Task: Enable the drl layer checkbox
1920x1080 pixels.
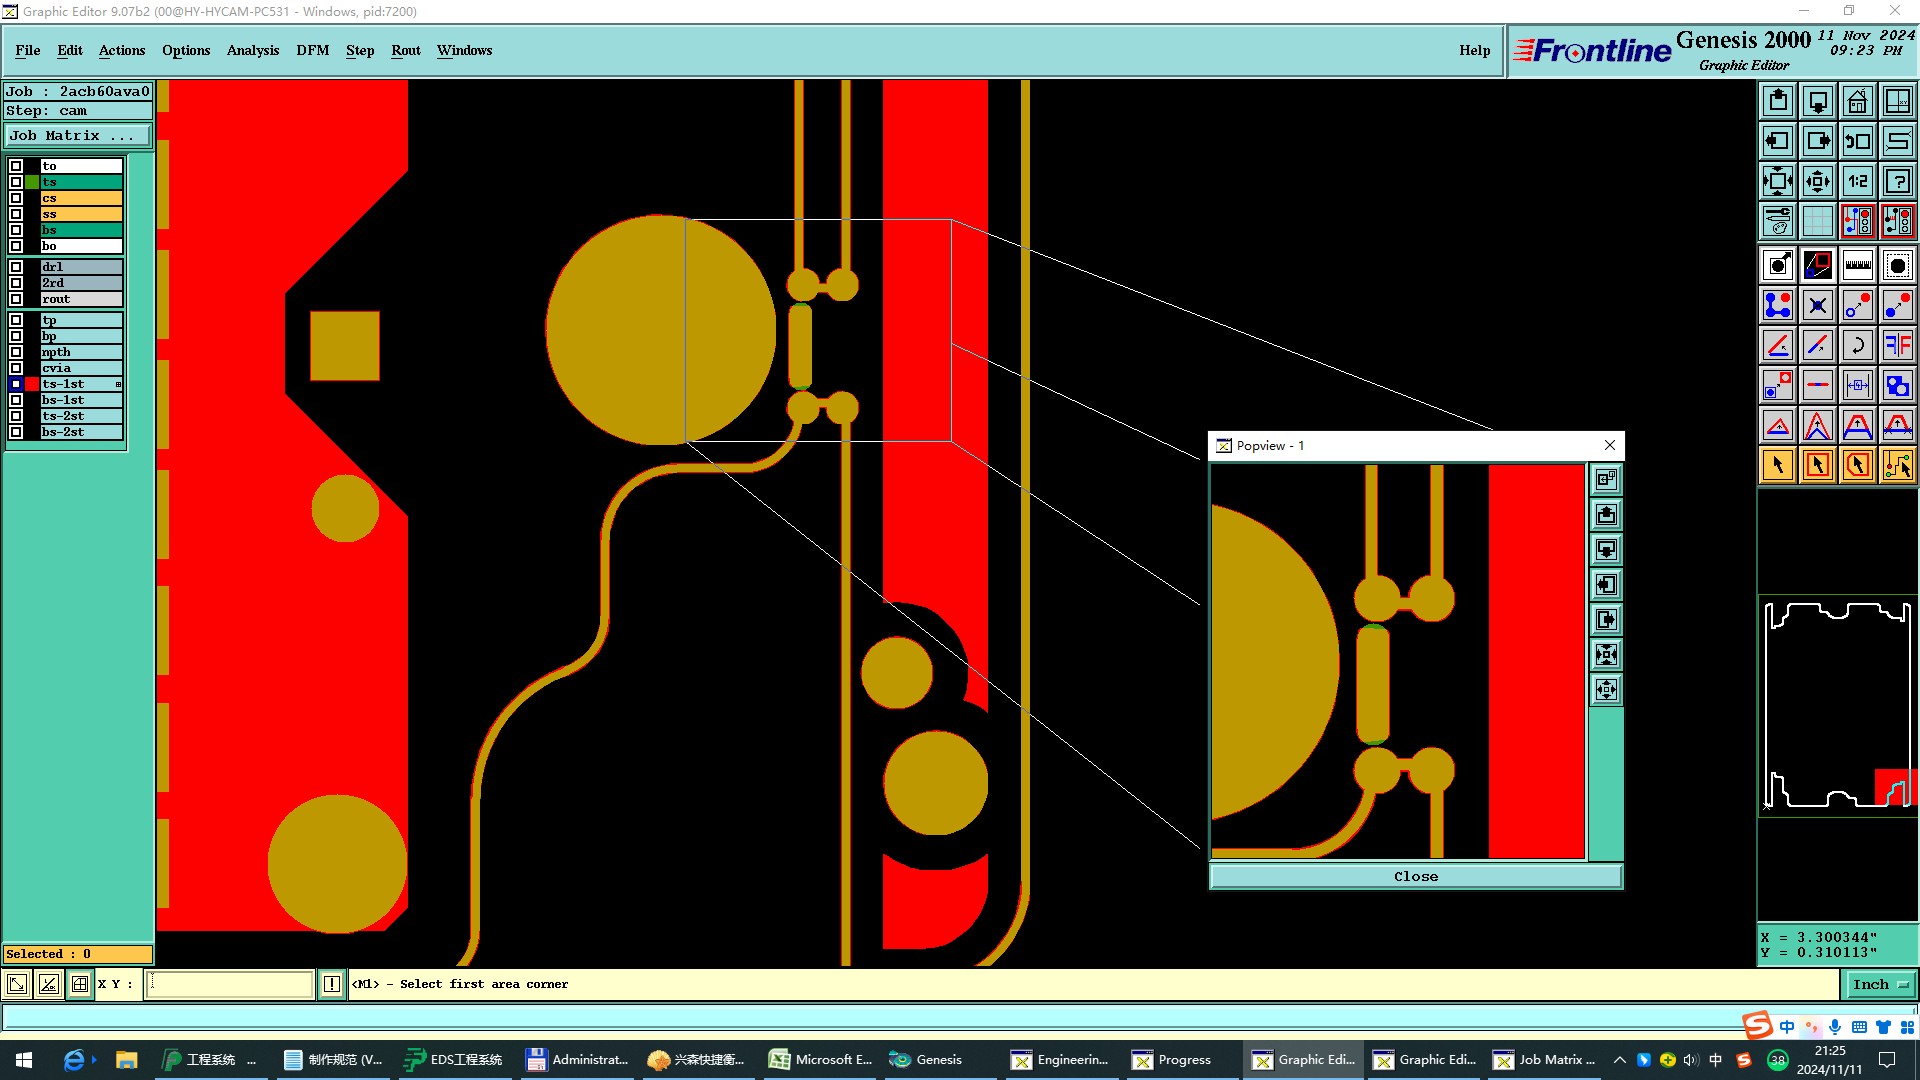Action: (16, 267)
